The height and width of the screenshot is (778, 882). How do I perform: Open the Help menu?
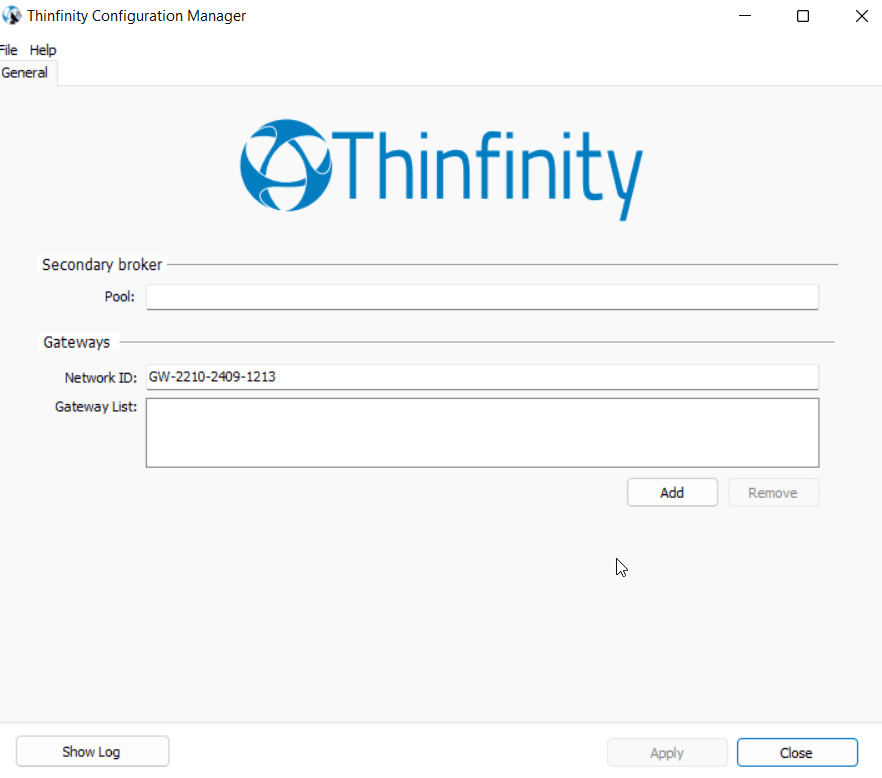(x=43, y=50)
